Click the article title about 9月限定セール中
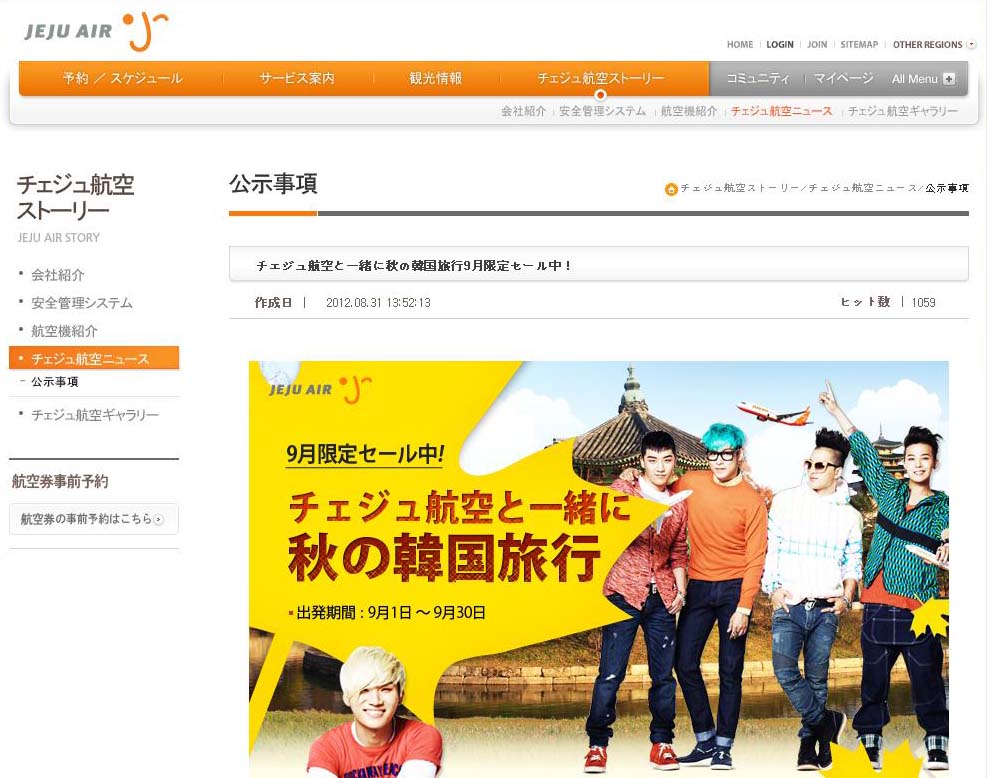The height and width of the screenshot is (778, 987). coord(414,266)
